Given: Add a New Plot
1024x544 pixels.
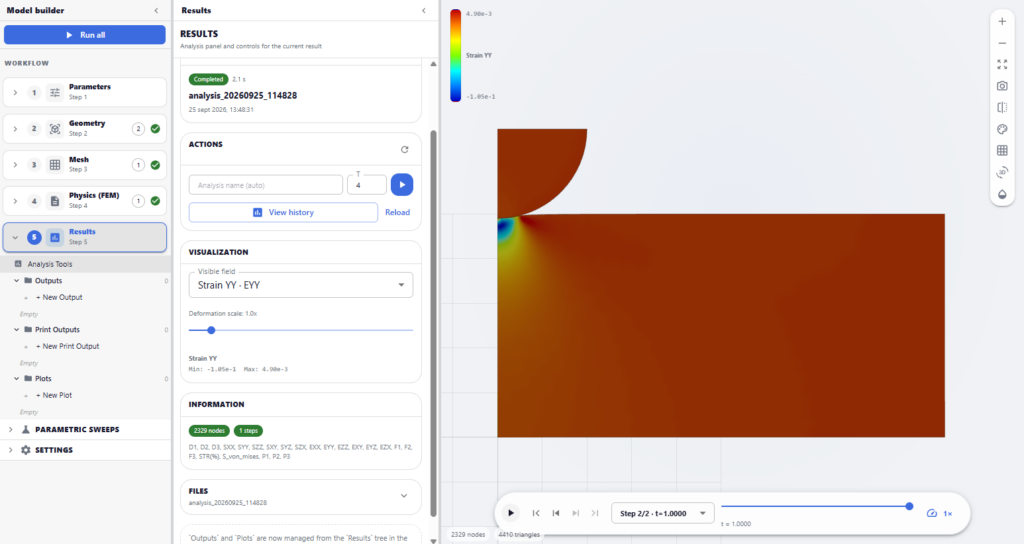Looking at the screenshot, I should coord(54,395).
